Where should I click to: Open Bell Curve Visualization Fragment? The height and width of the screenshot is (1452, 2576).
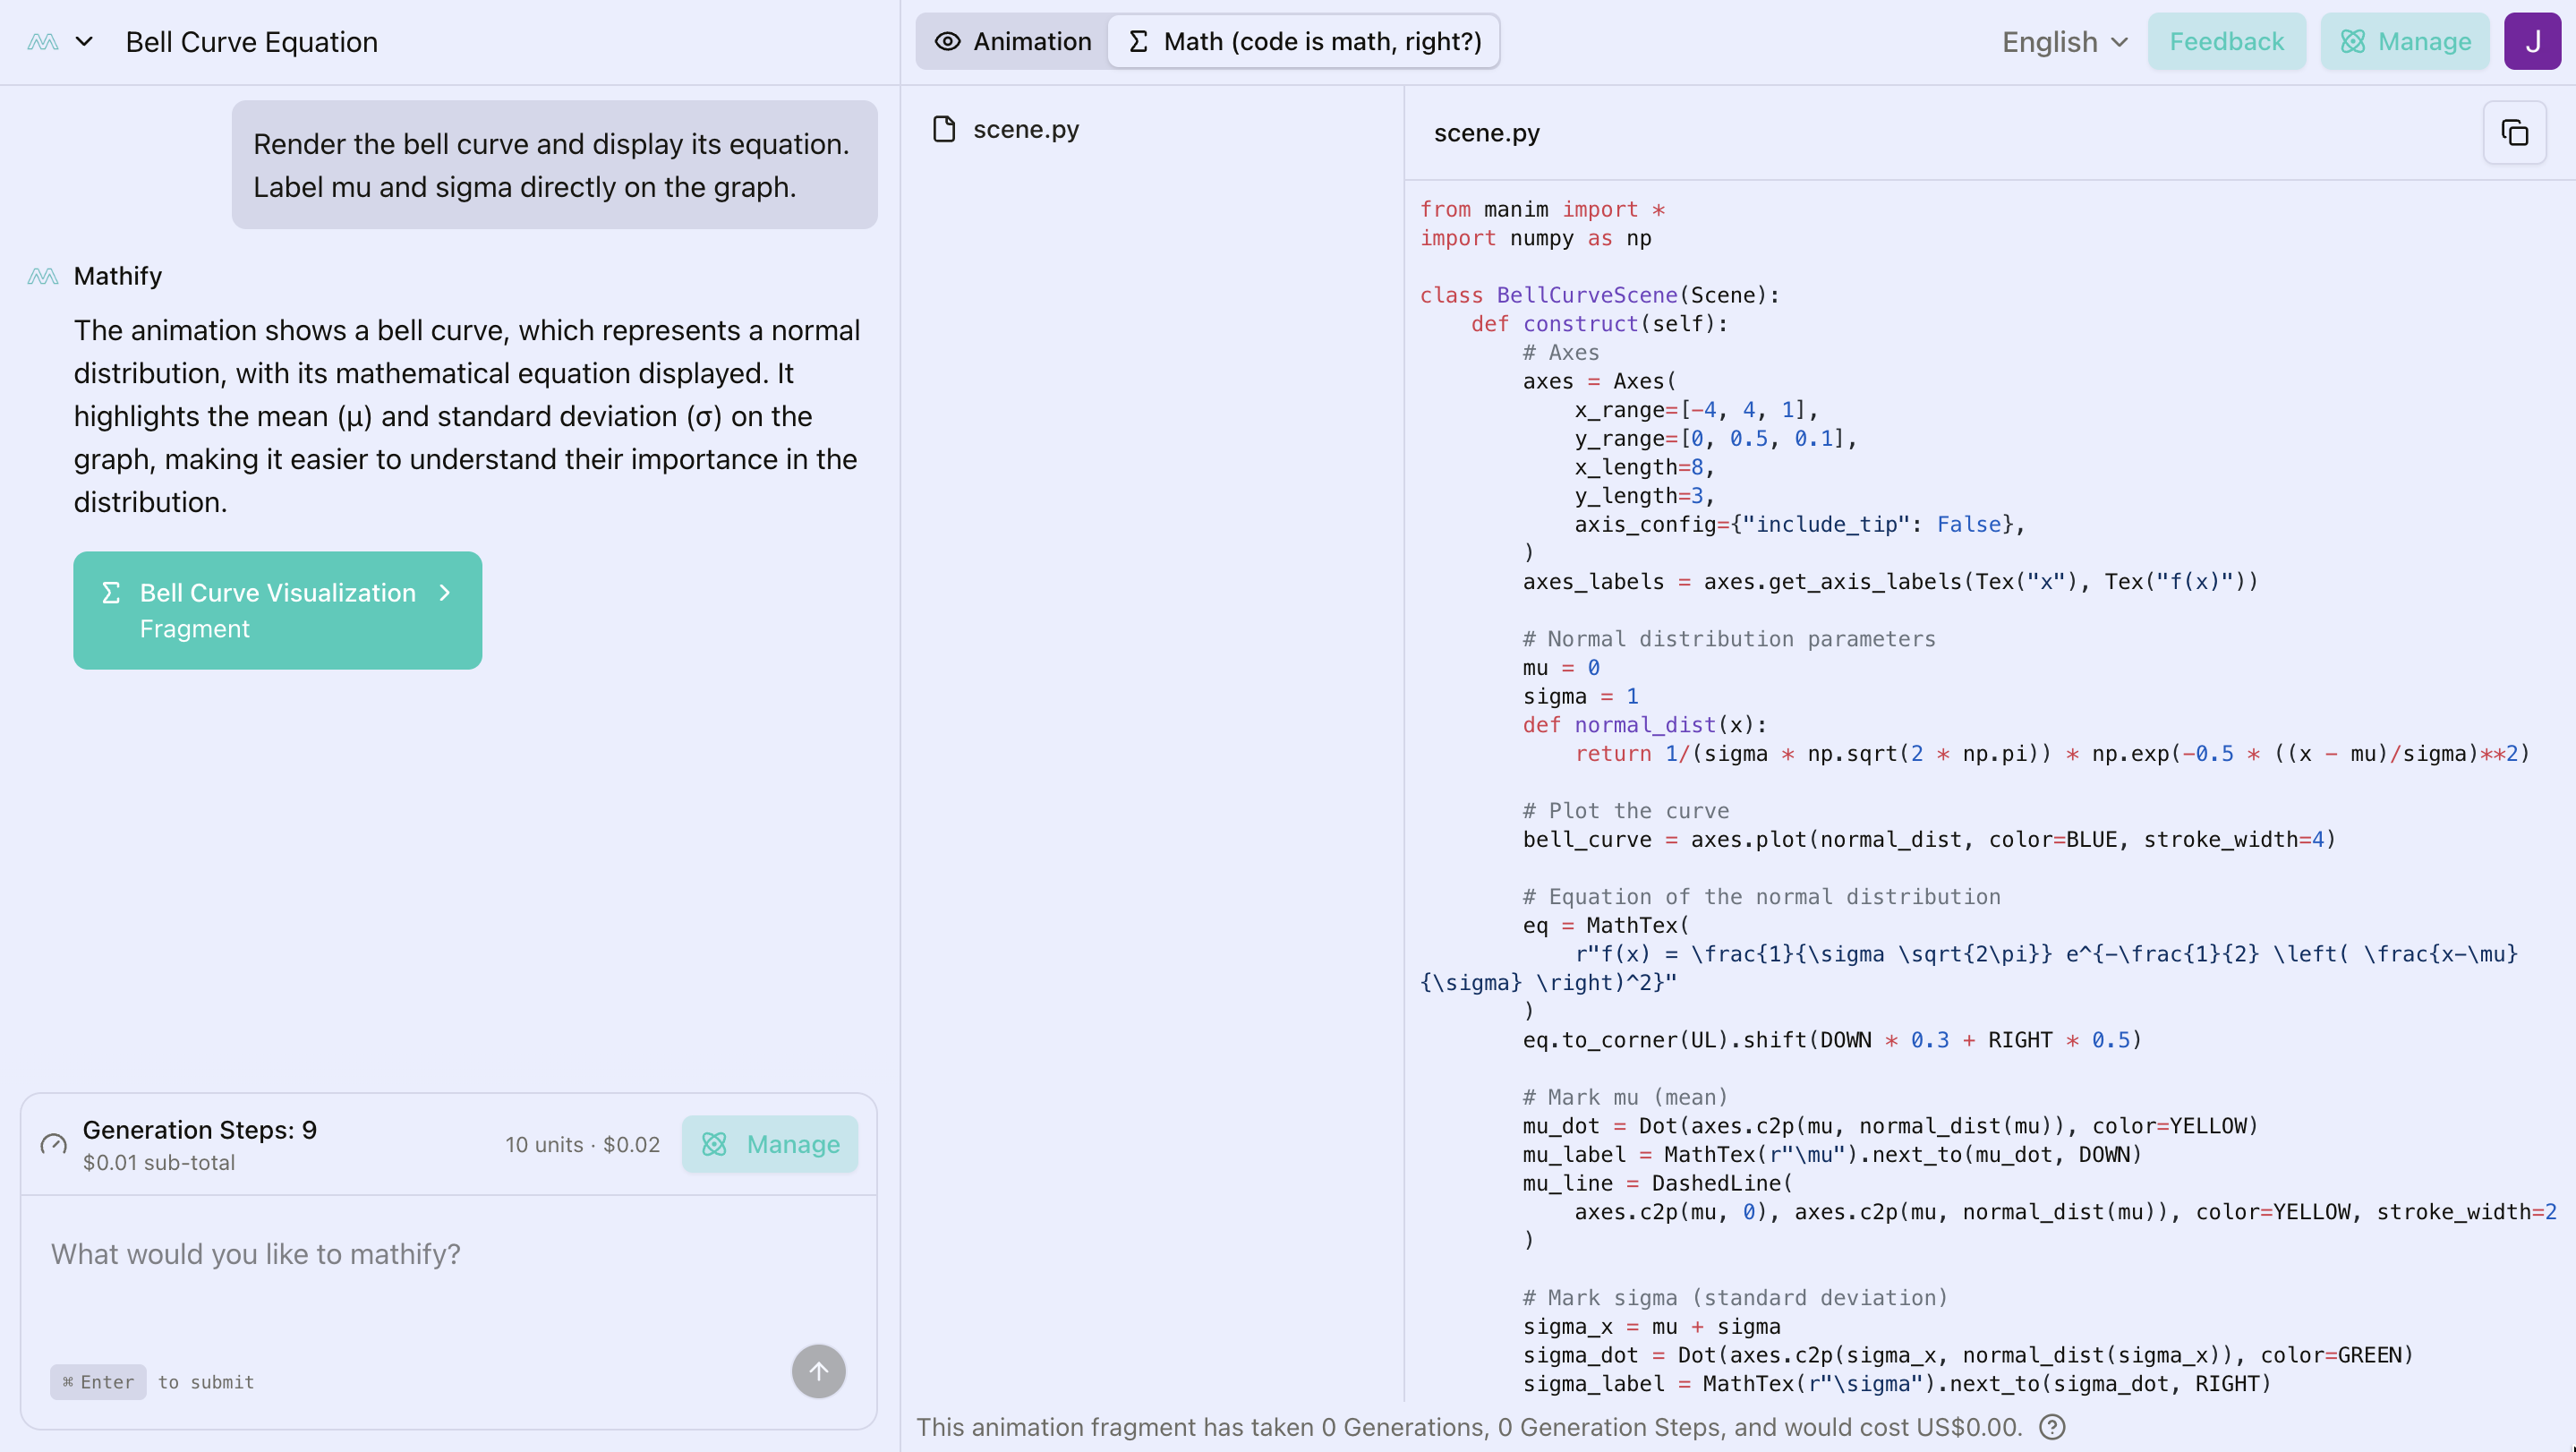[277, 610]
